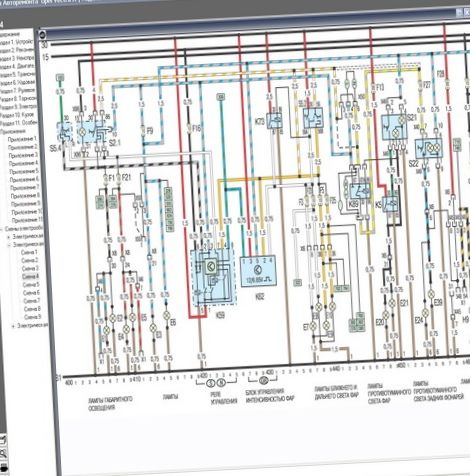The width and height of the screenshot is (470, 476).
Task: Select Приложение 5 in the tree
Action: tap(24, 171)
